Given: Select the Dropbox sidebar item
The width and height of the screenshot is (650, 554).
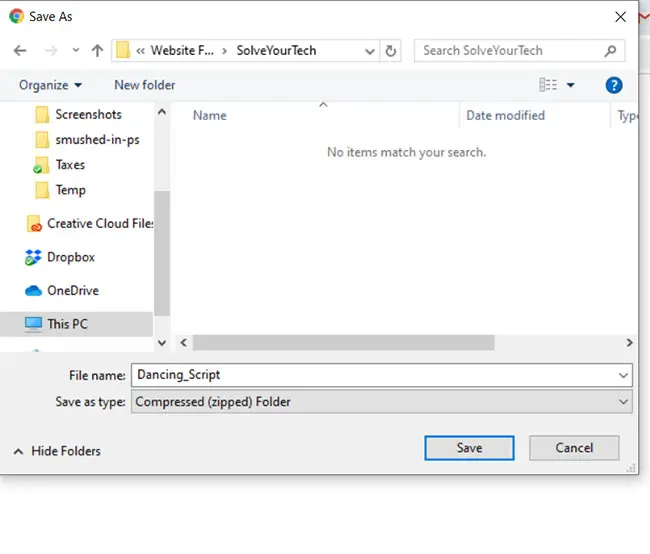Looking at the screenshot, I should click(70, 257).
